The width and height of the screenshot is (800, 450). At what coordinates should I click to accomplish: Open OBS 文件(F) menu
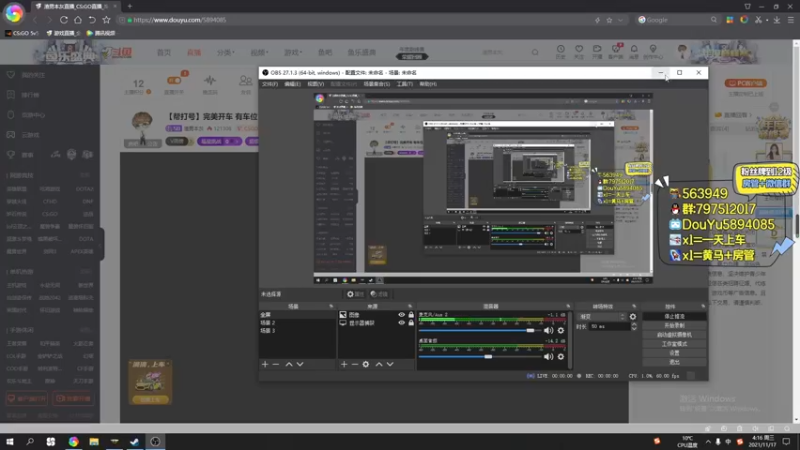click(270, 84)
